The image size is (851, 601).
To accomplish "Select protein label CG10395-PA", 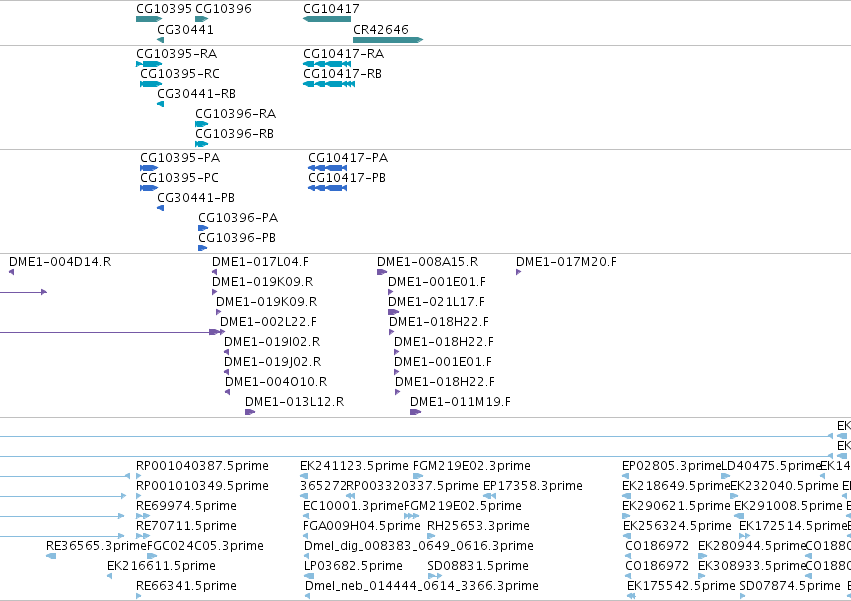I will point(180,158).
